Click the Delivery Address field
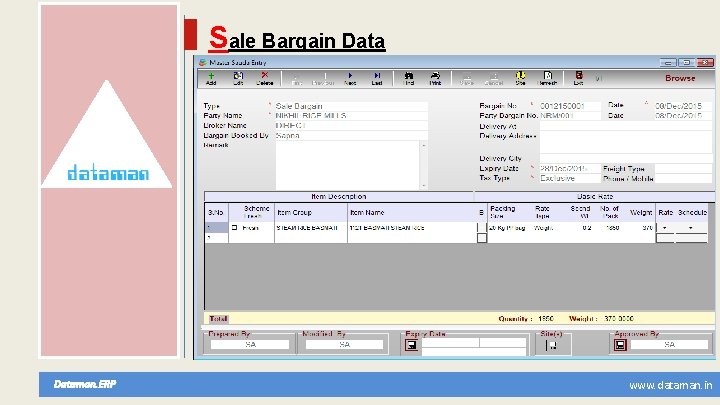720x405 pixels. 626,143
